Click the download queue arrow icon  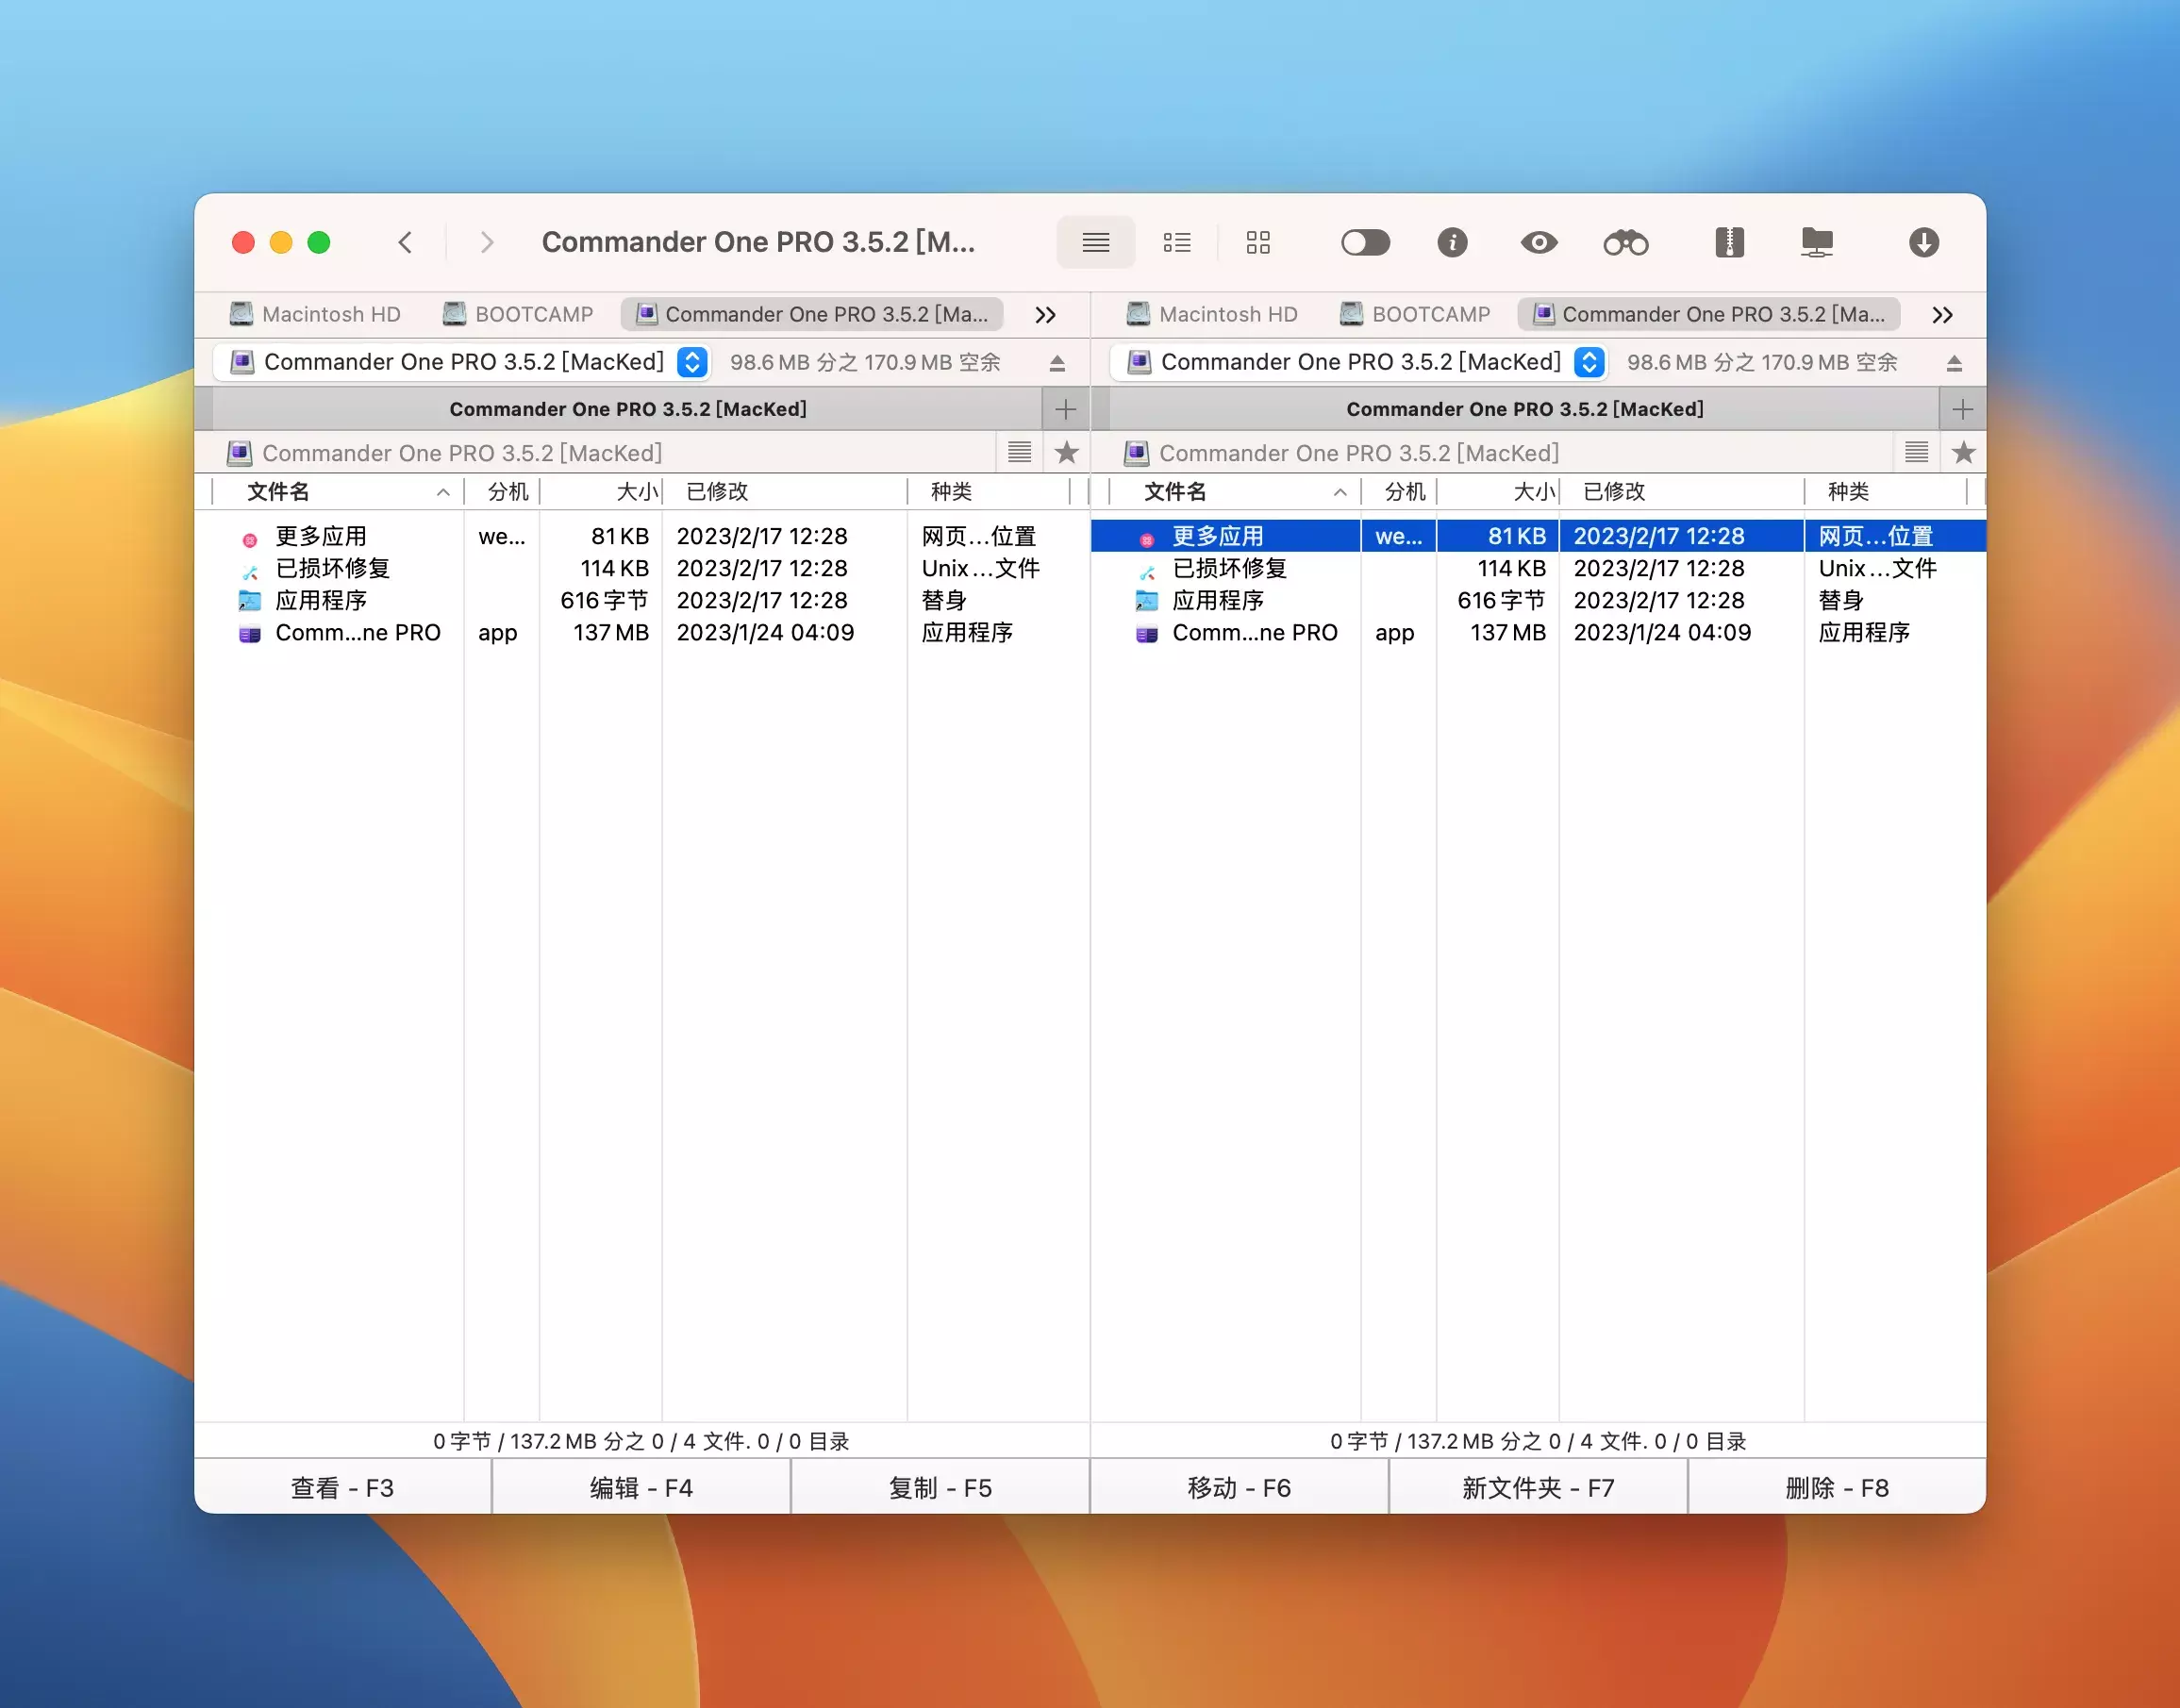point(1923,243)
